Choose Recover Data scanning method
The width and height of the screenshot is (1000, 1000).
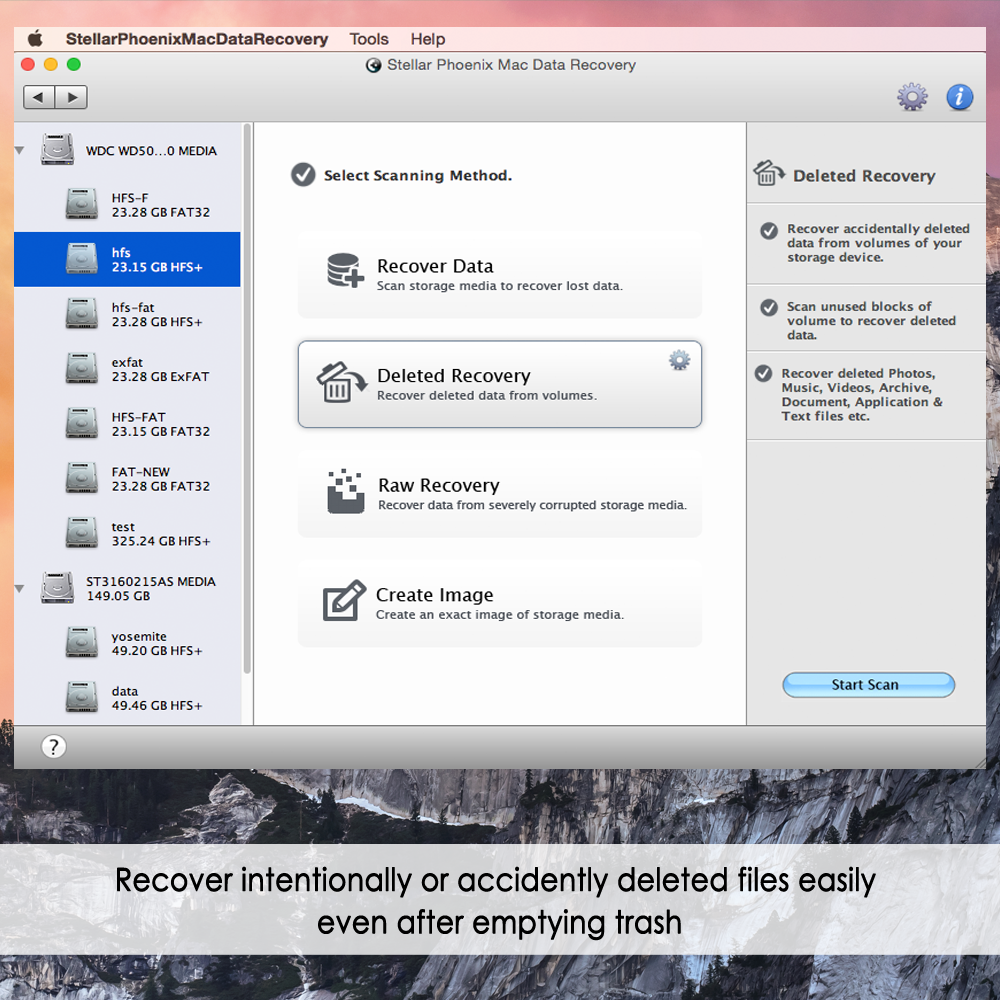[500, 276]
